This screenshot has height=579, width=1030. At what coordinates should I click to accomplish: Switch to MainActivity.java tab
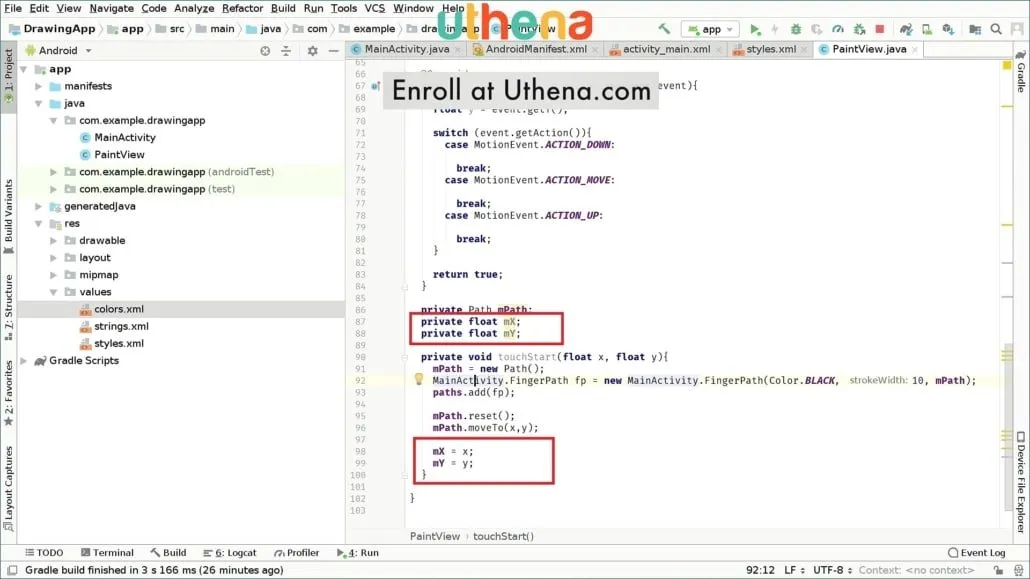click(x=407, y=49)
